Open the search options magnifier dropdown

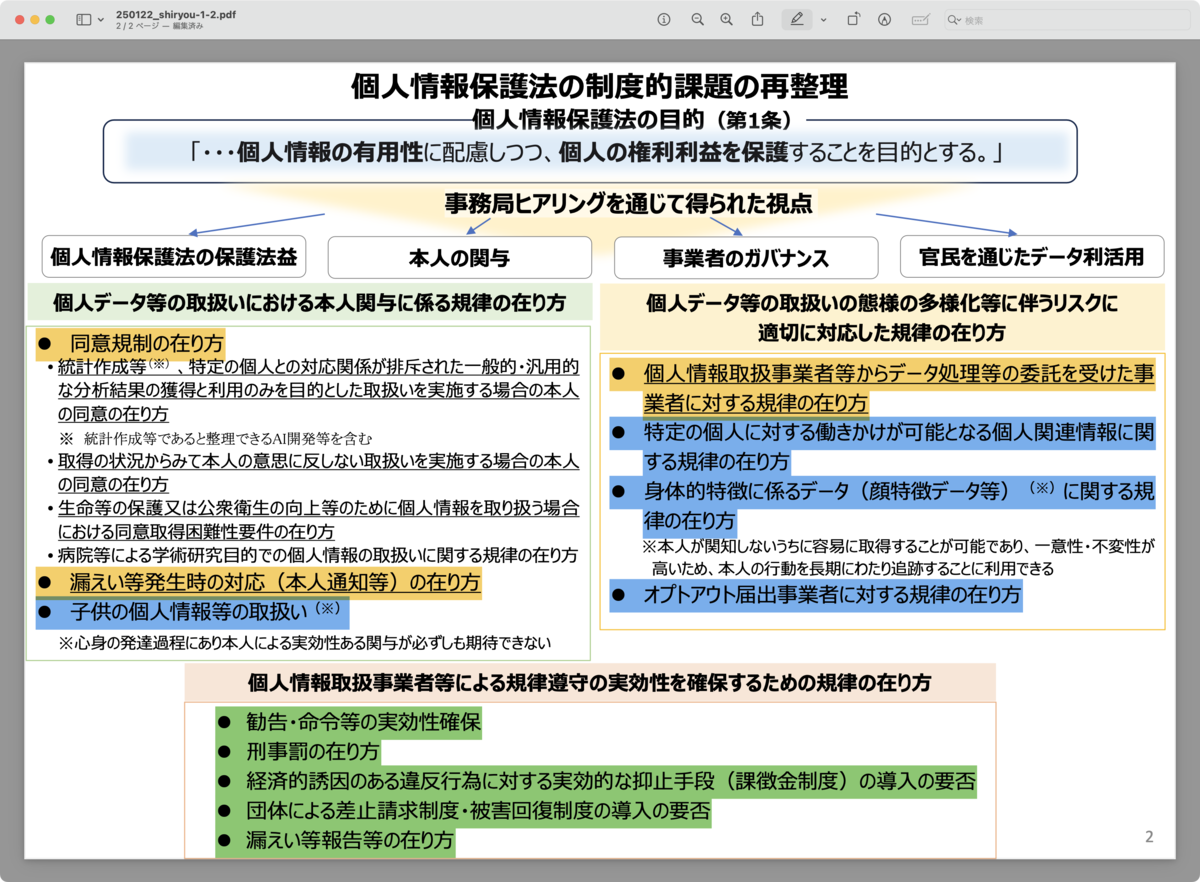pos(955,20)
